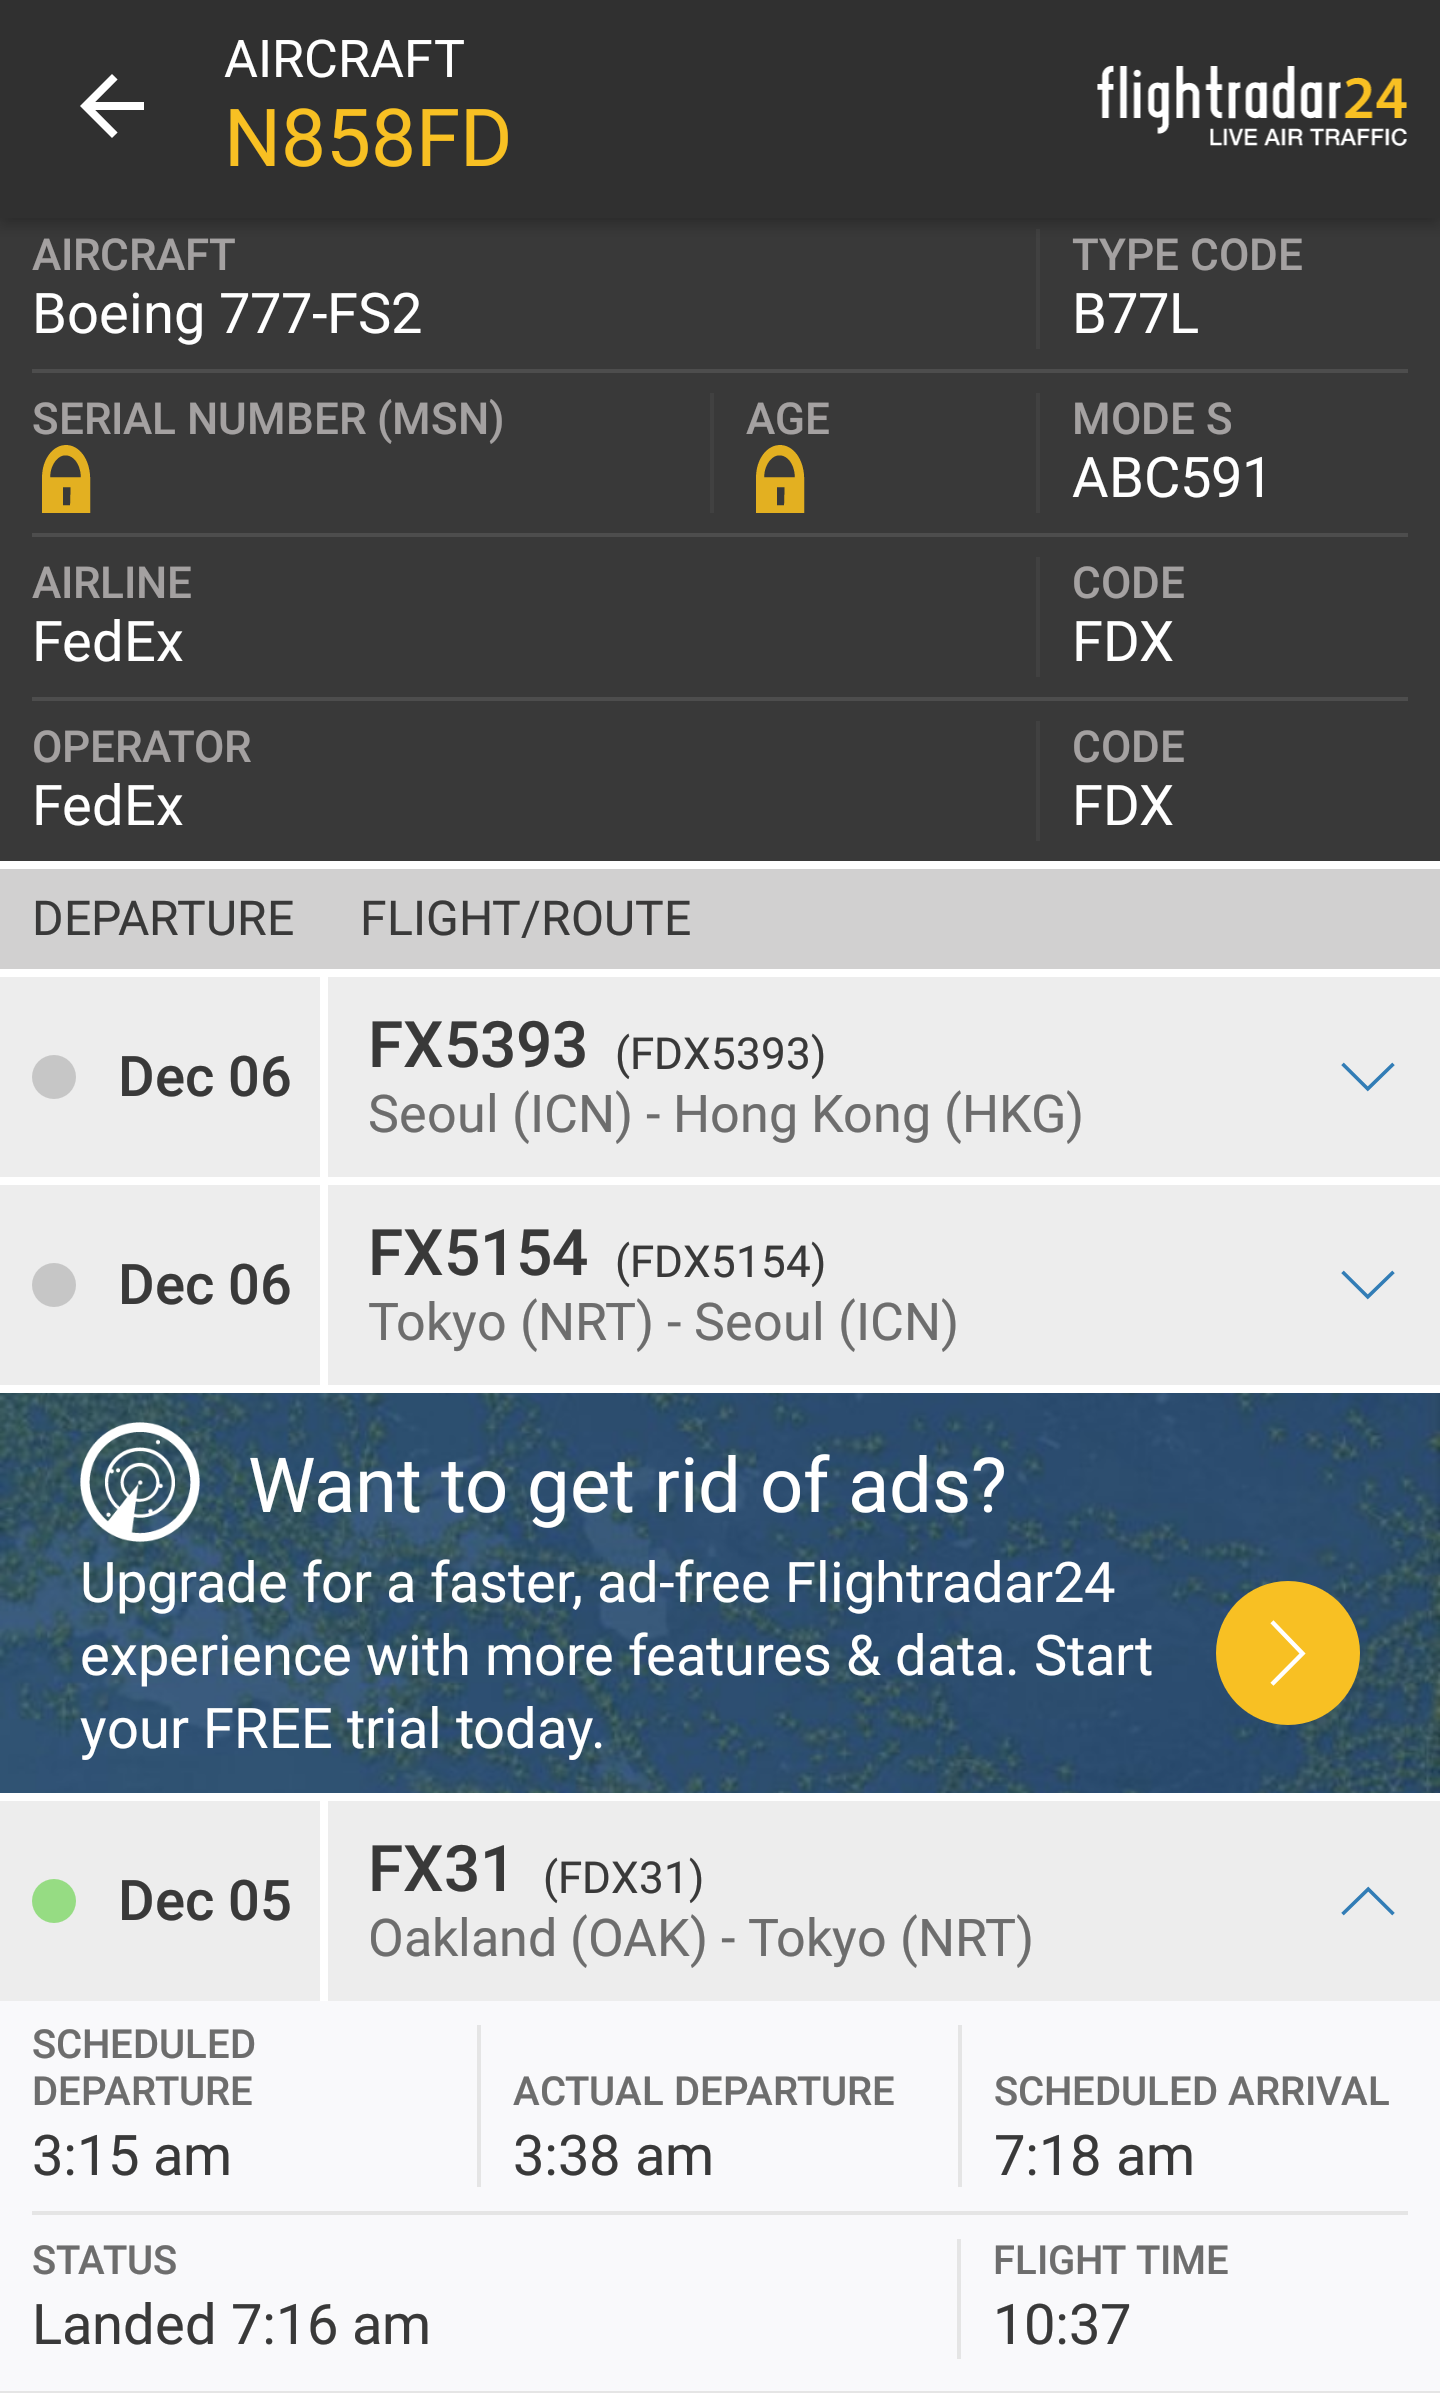
Task: Open the Oakland to Tokyo flight row
Action: tap(720, 1901)
